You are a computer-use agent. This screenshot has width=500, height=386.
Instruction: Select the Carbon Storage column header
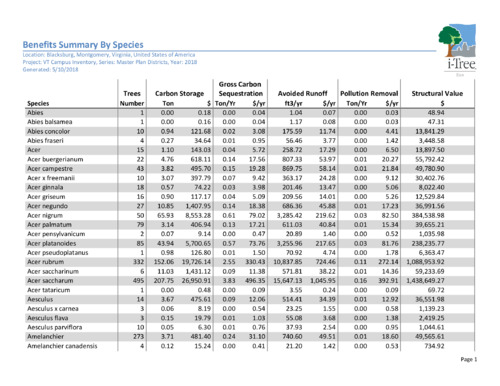[x=179, y=94]
